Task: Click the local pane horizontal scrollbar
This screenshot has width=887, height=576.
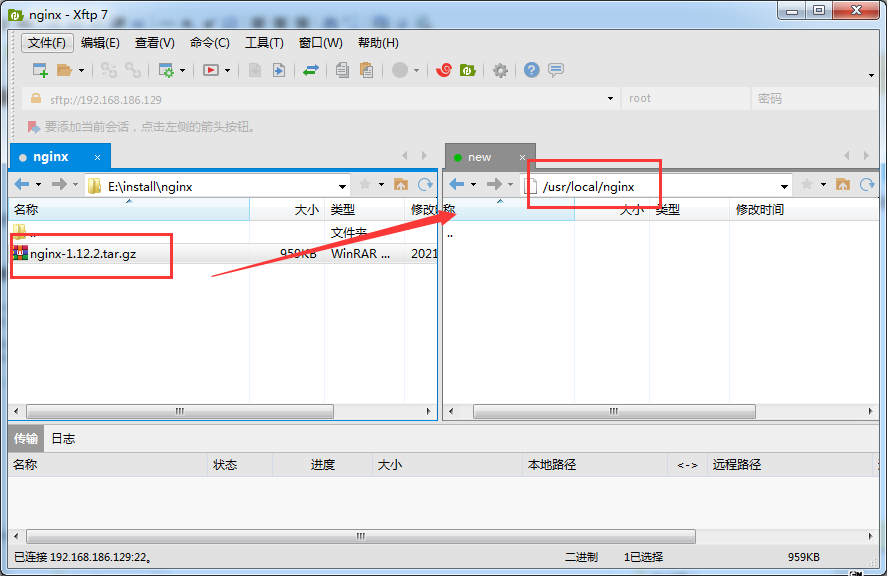Action: [180, 411]
